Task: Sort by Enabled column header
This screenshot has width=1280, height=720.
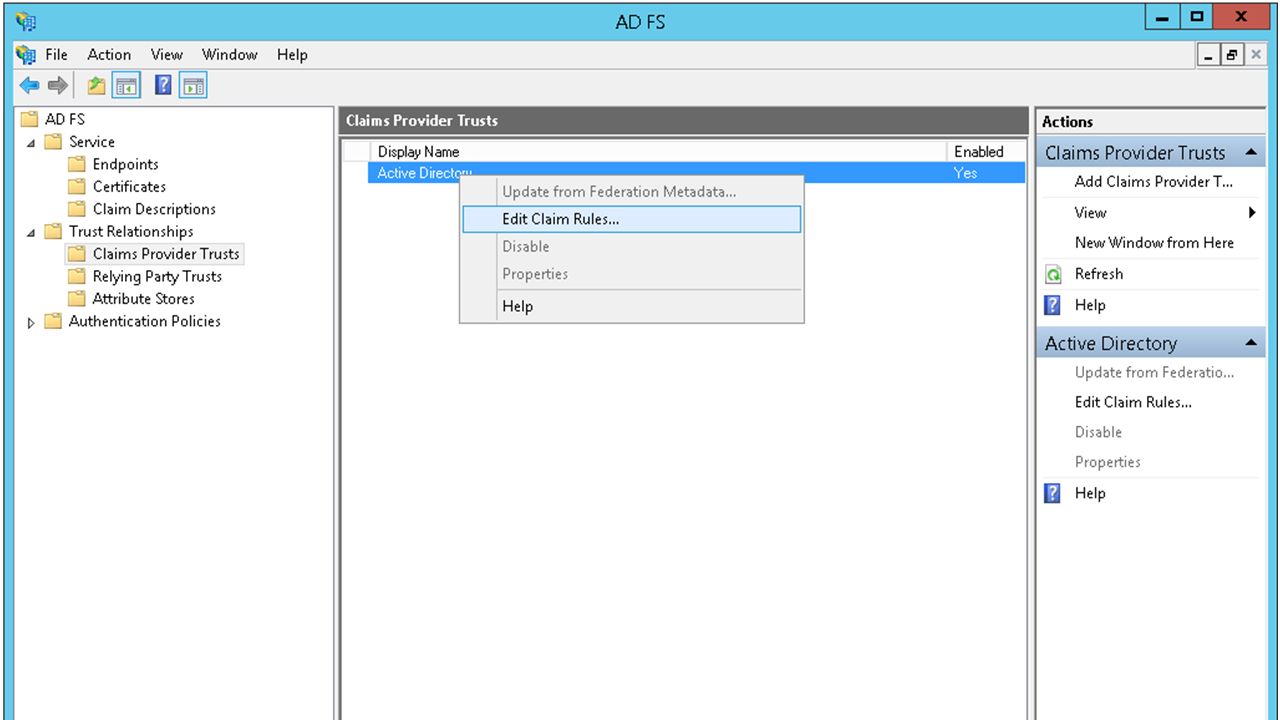Action: click(986, 152)
